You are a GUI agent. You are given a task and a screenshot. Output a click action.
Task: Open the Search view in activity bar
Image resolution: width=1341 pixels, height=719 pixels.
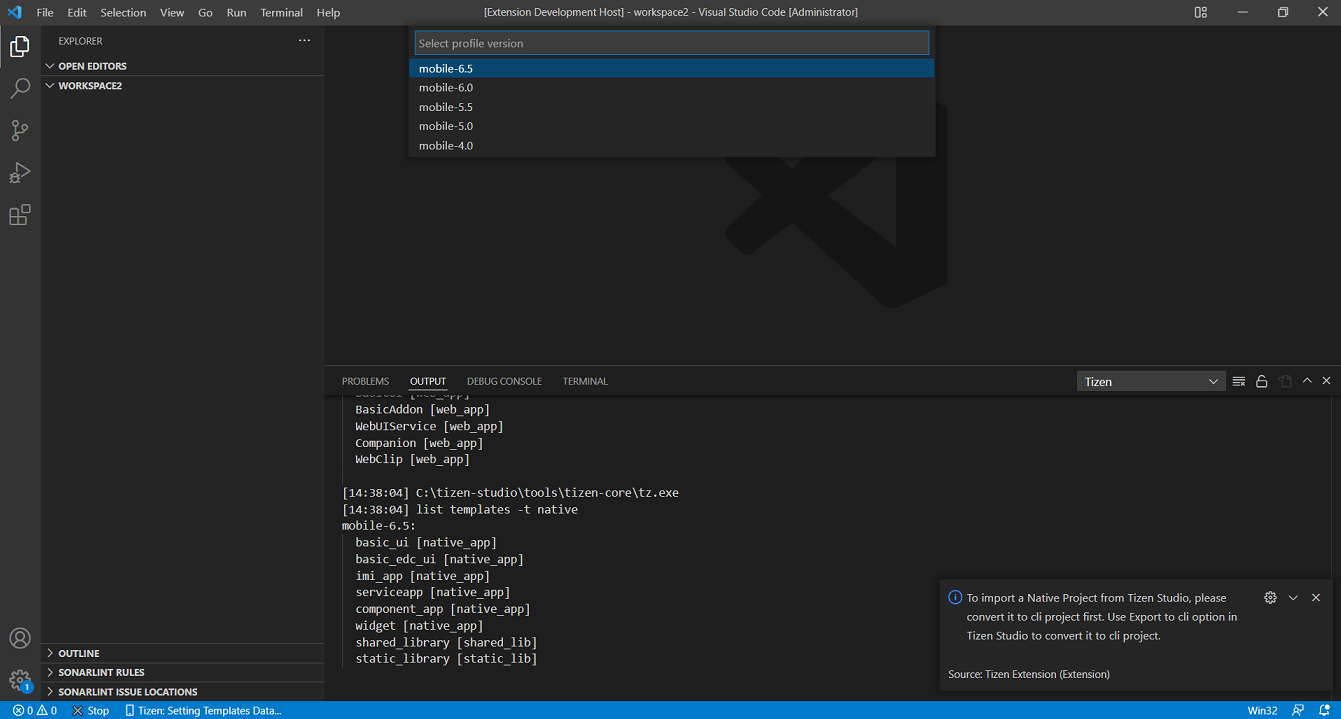click(x=20, y=89)
